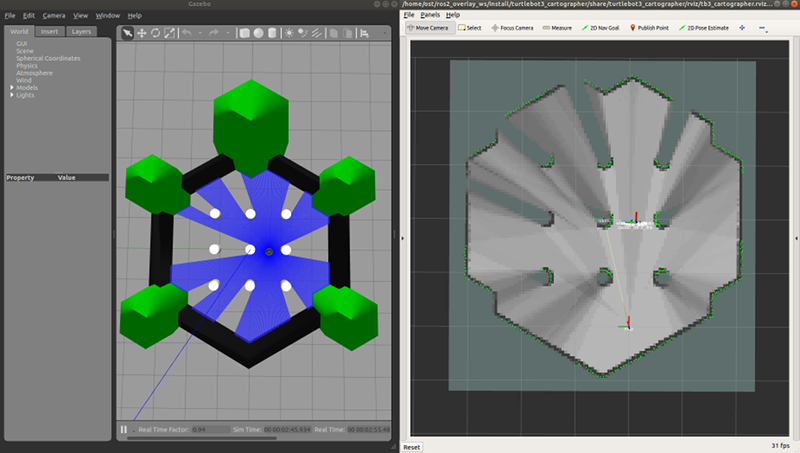Add a point light from toolbar
This screenshot has height=453, width=800.
289,33
